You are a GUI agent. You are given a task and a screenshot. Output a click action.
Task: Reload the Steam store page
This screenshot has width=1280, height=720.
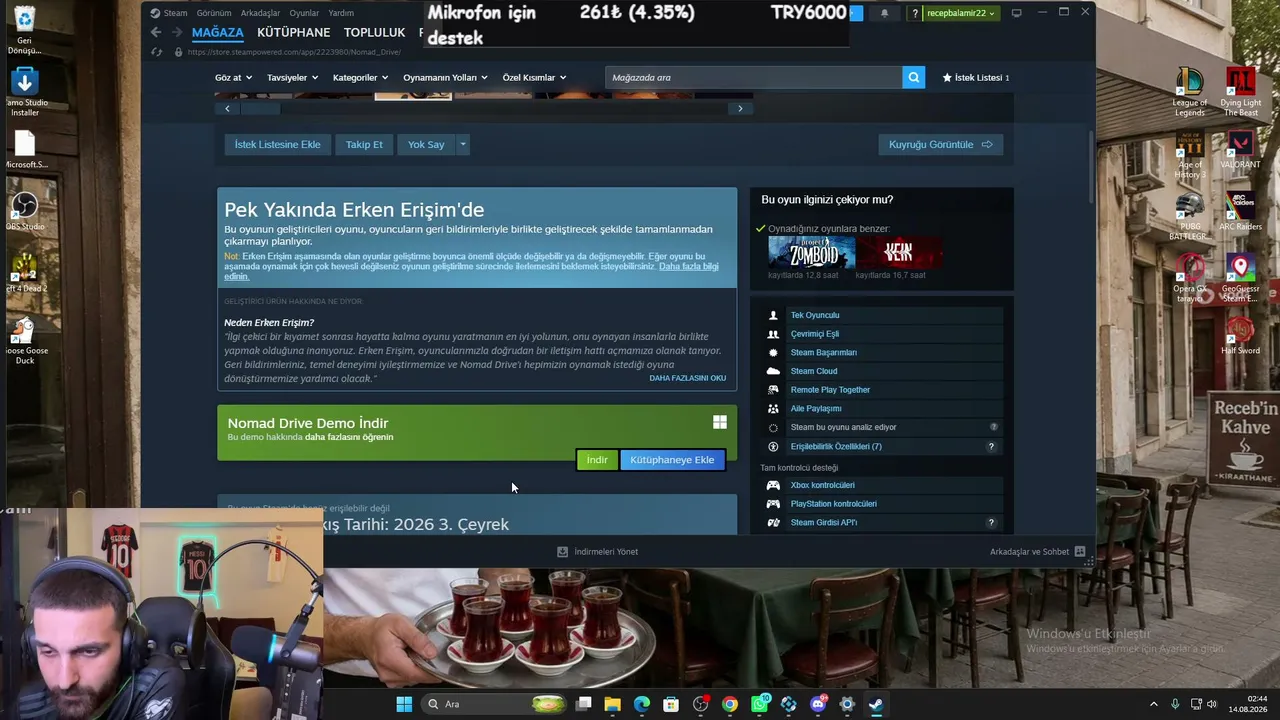coord(156,52)
